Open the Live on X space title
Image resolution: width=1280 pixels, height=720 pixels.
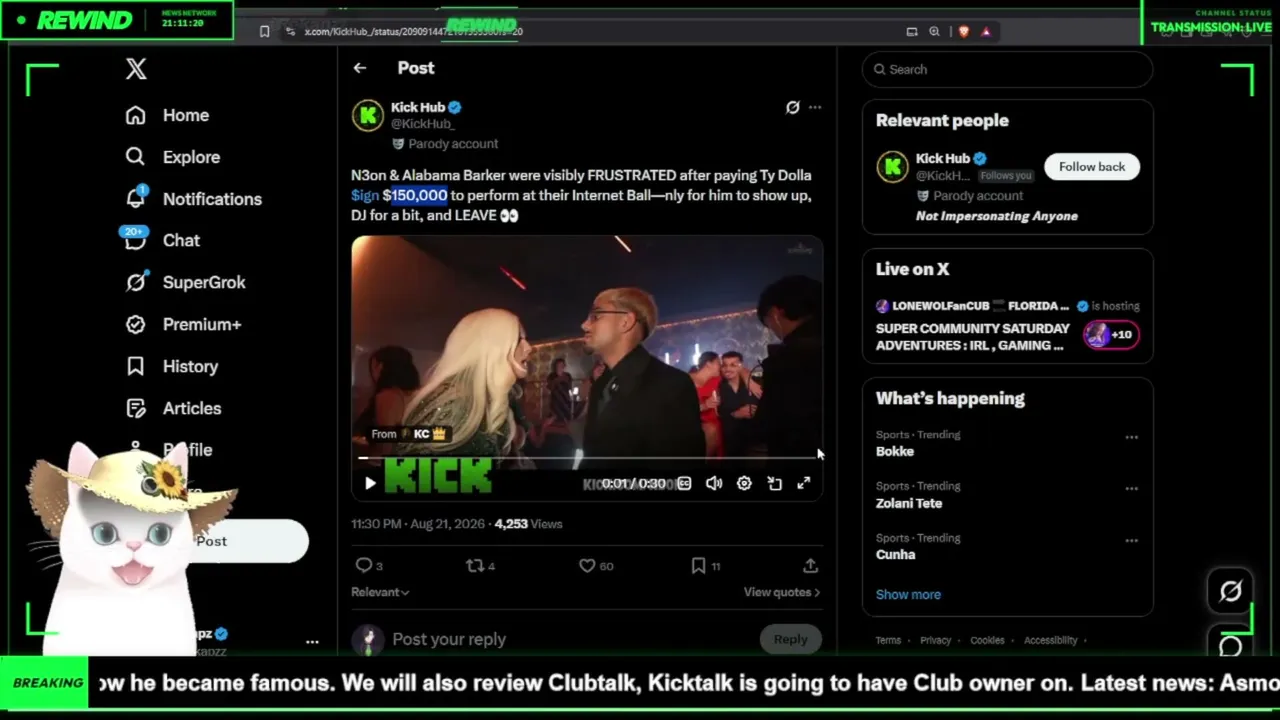point(973,337)
